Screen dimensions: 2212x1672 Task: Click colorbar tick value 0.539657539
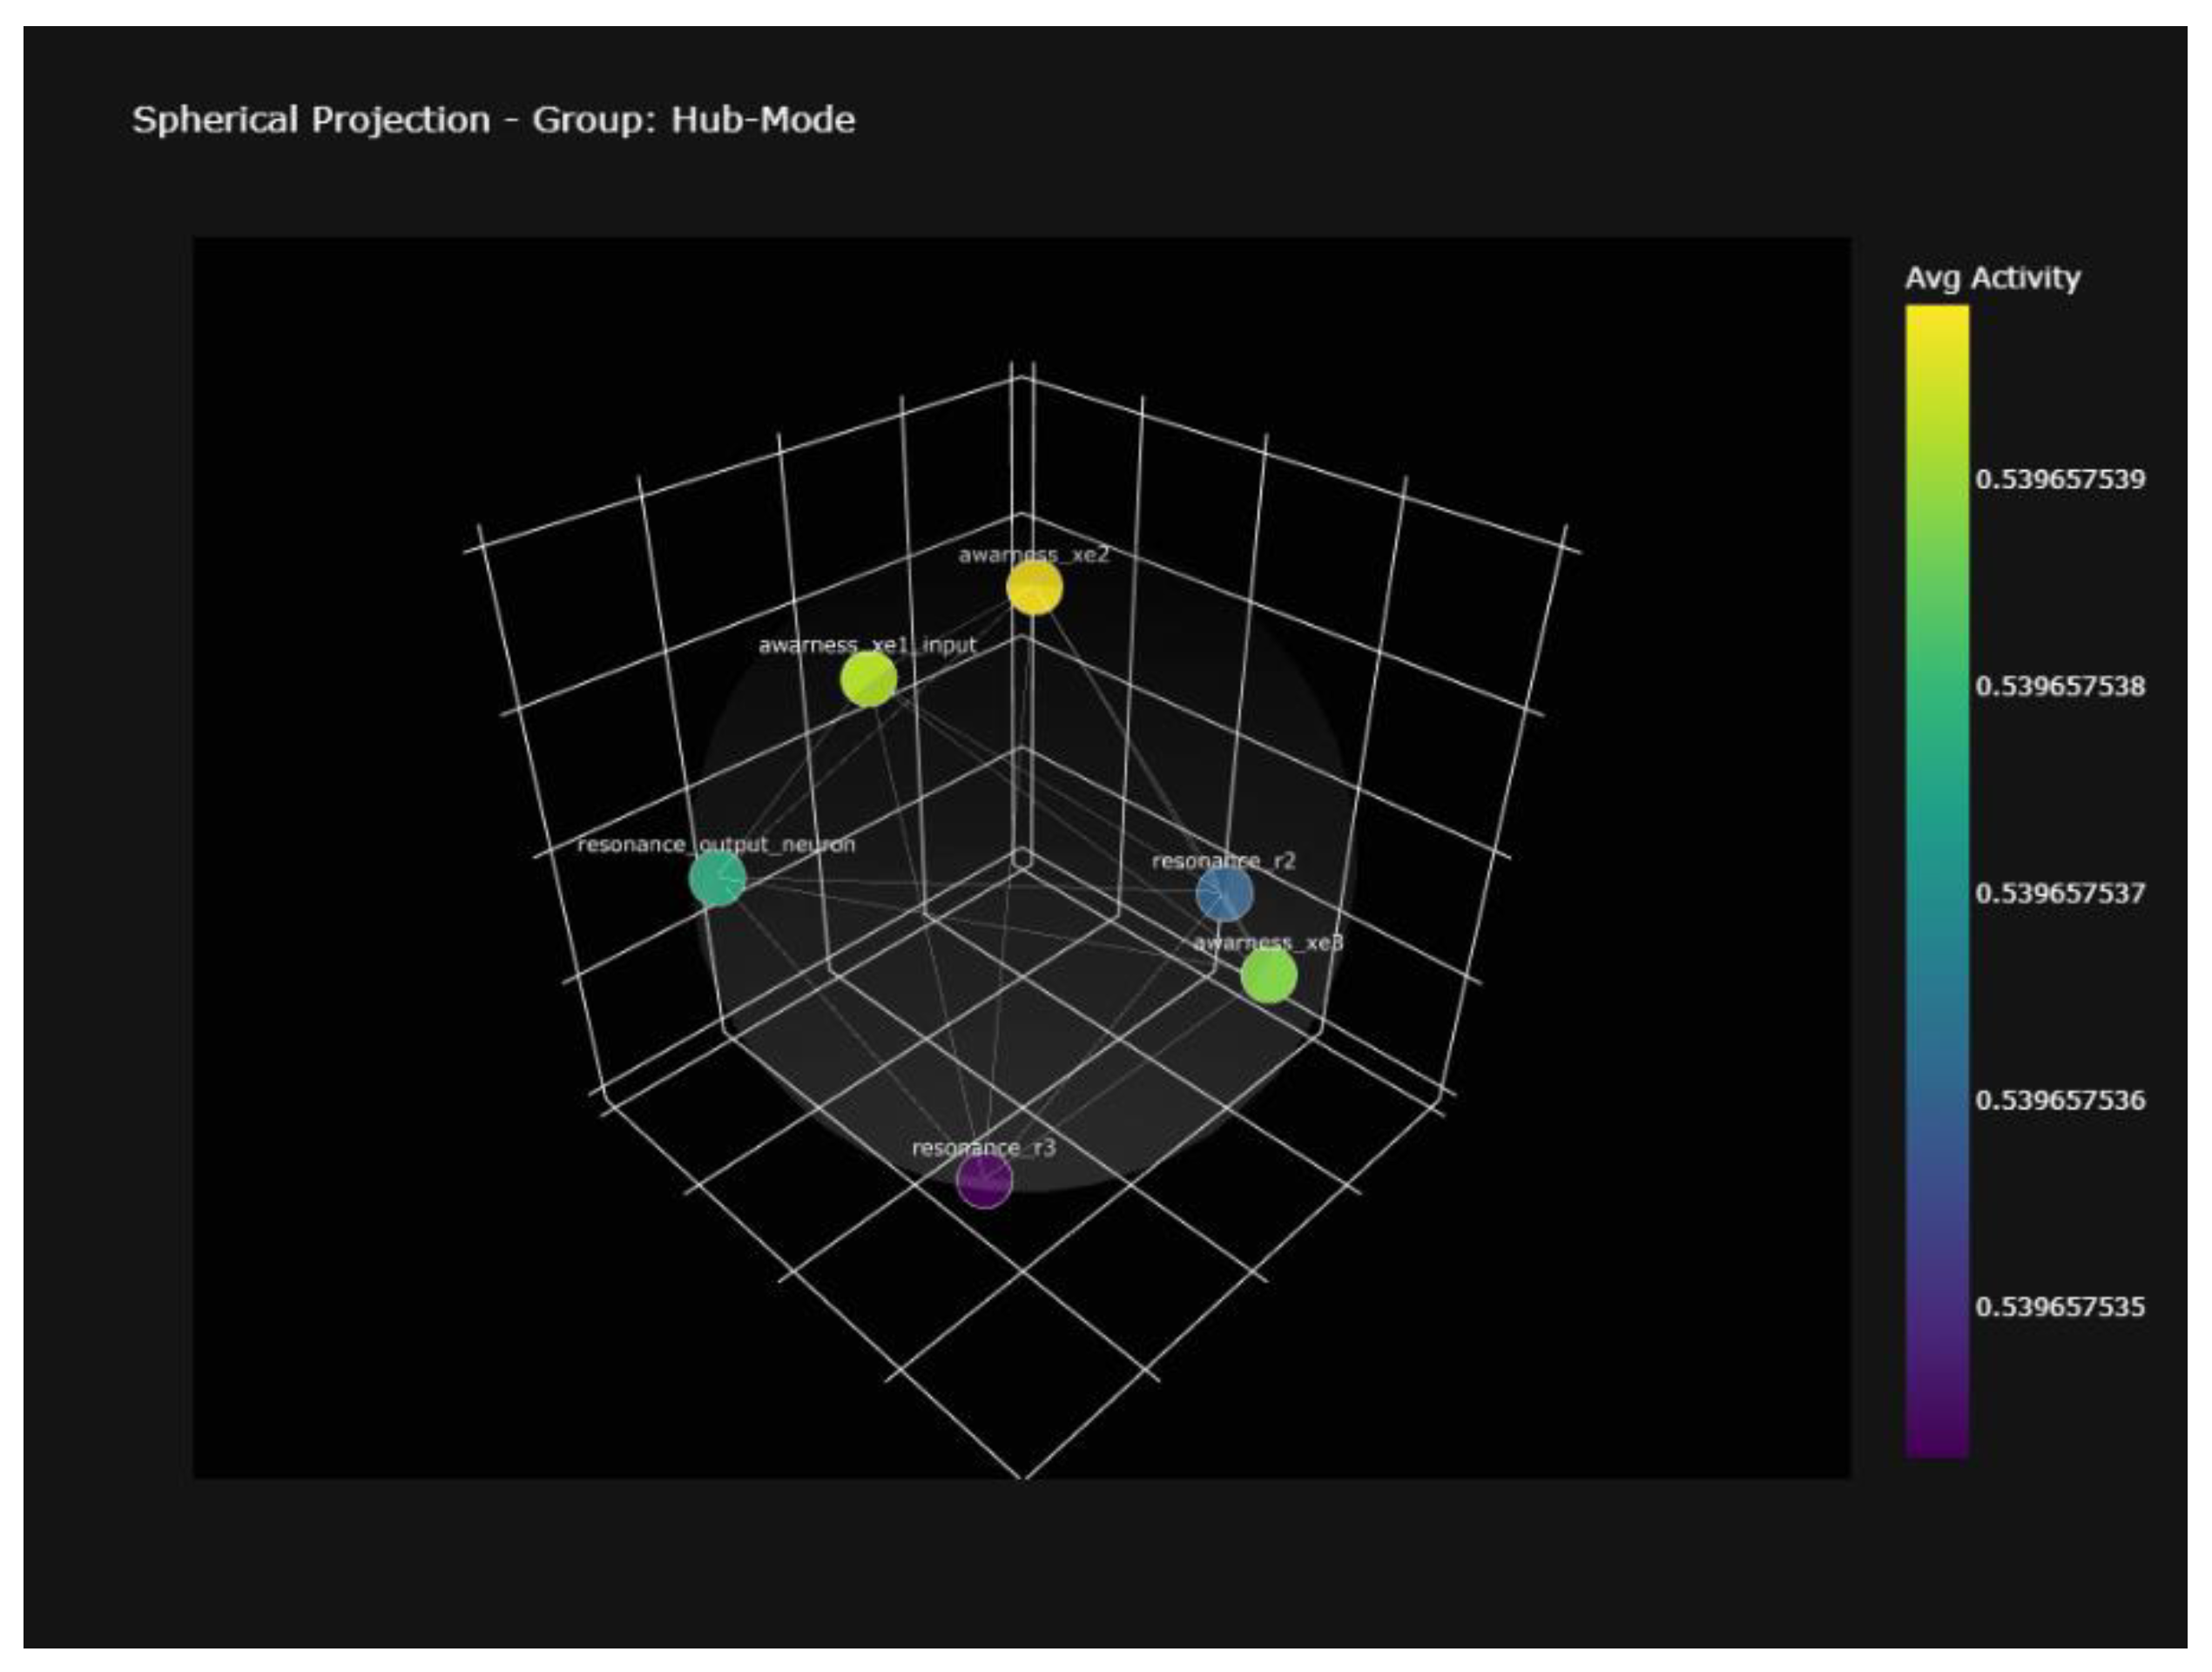[2060, 479]
